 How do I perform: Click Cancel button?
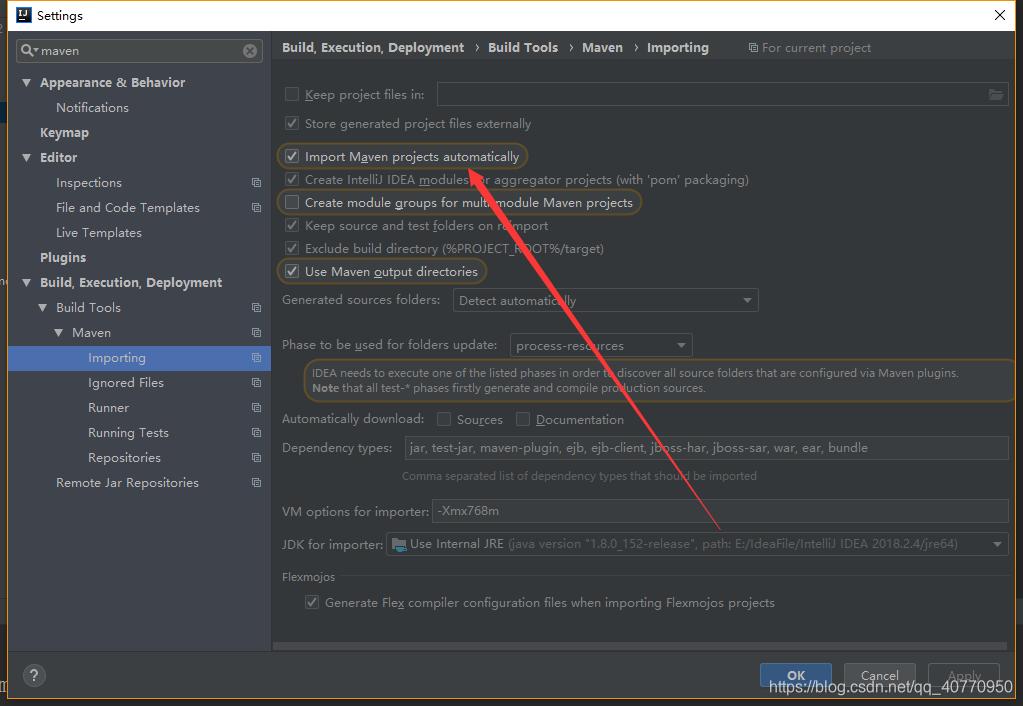point(879,675)
